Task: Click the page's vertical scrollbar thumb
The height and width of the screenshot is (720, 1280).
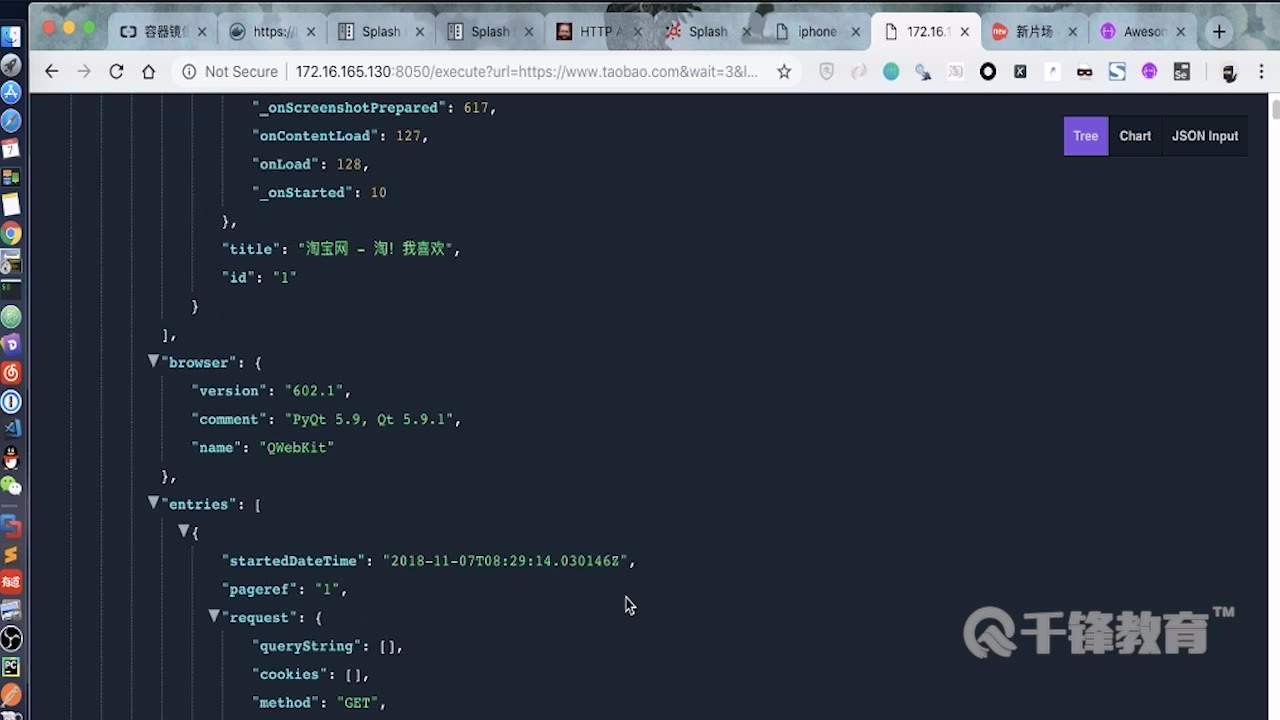Action: pos(1275,108)
